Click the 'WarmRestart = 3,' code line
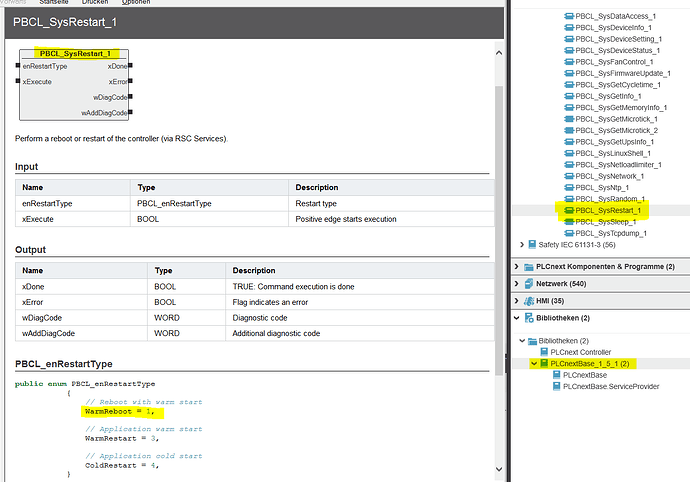This screenshot has height=482, width=690. click(122, 439)
